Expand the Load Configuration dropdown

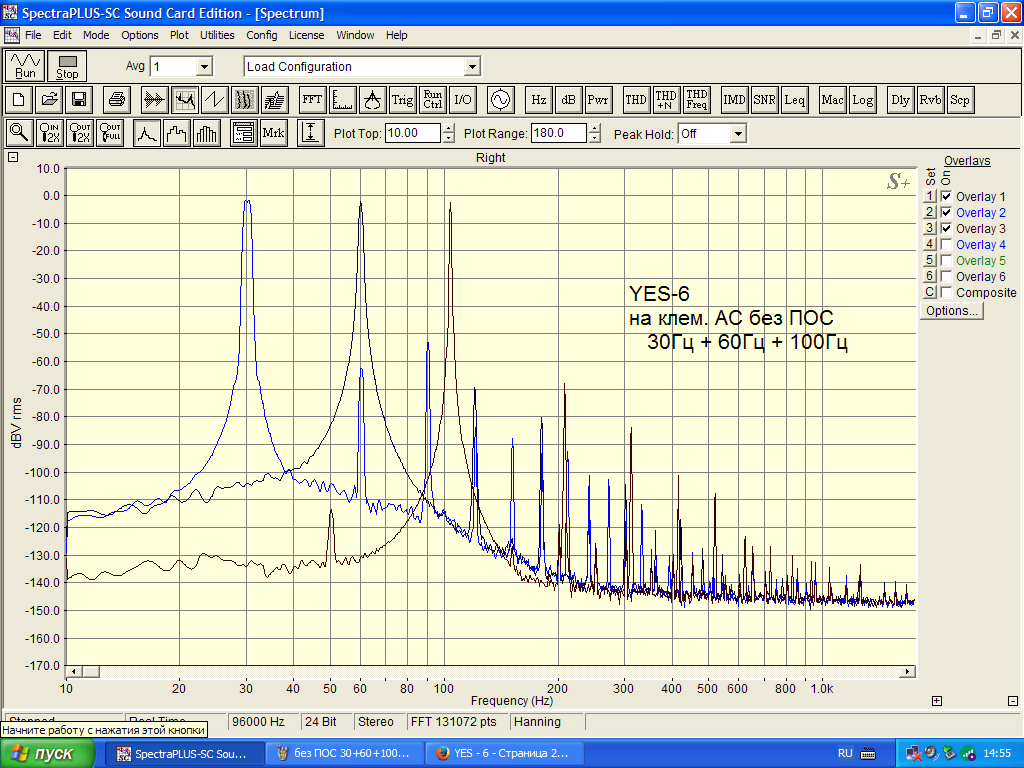coord(472,67)
